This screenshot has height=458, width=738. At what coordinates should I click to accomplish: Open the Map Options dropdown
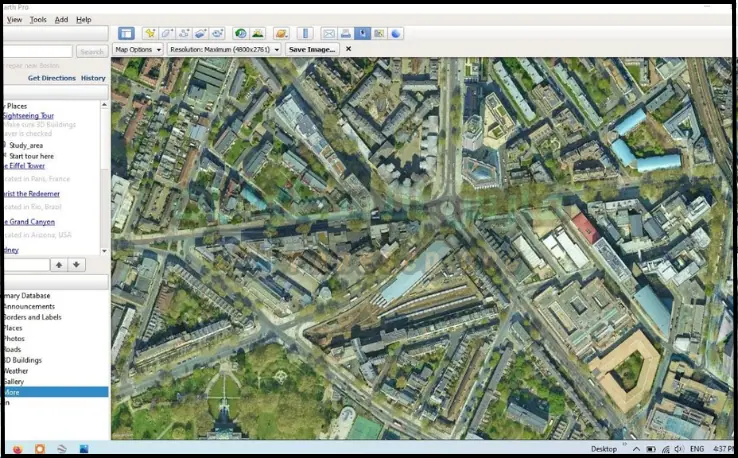tap(137, 49)
